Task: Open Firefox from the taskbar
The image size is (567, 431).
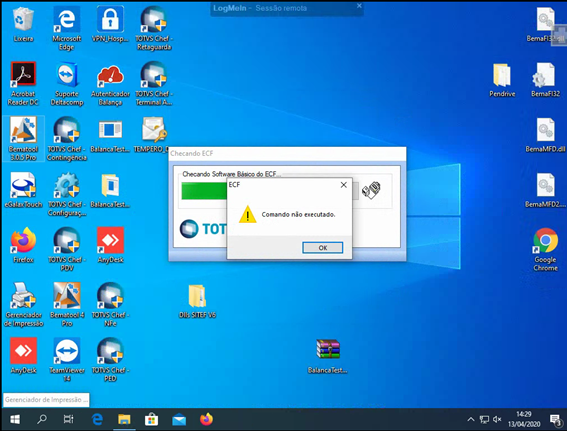Action: tap(206, 419)
